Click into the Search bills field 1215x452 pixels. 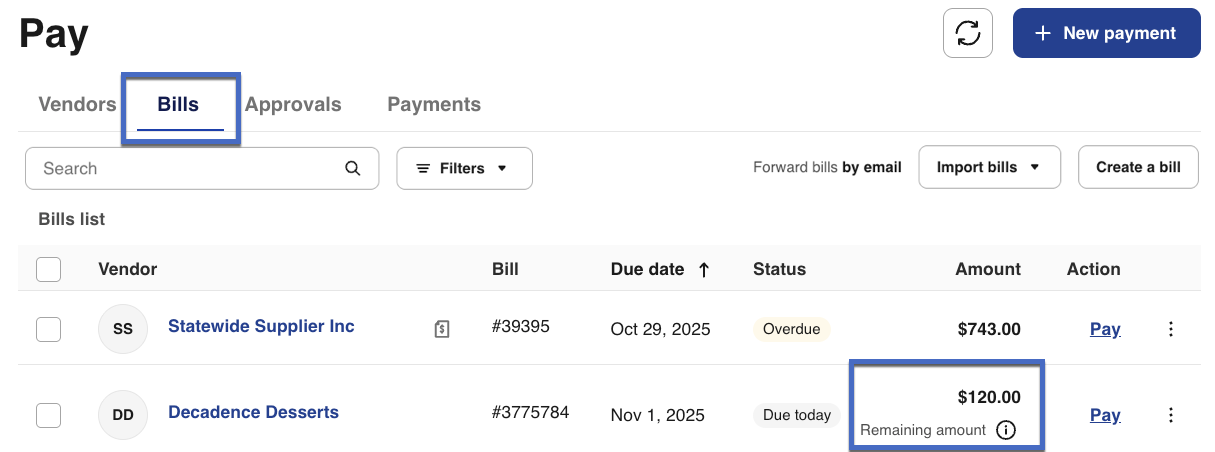coord(185,168)
